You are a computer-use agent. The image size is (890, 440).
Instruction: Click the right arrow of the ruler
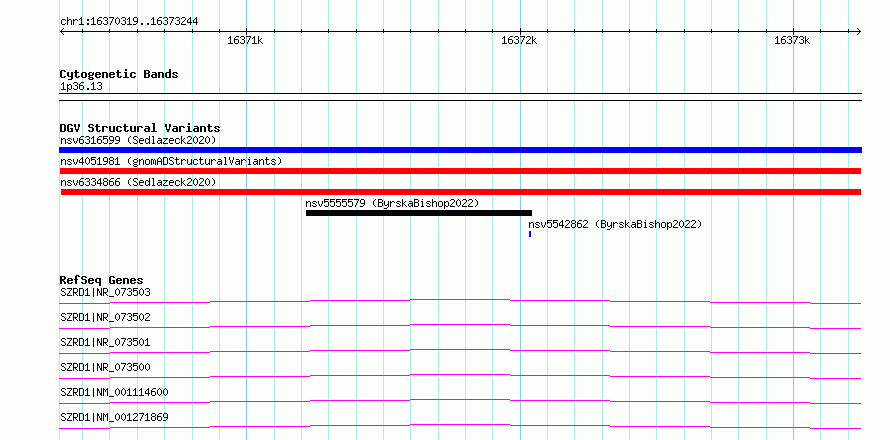pos(859,31)
